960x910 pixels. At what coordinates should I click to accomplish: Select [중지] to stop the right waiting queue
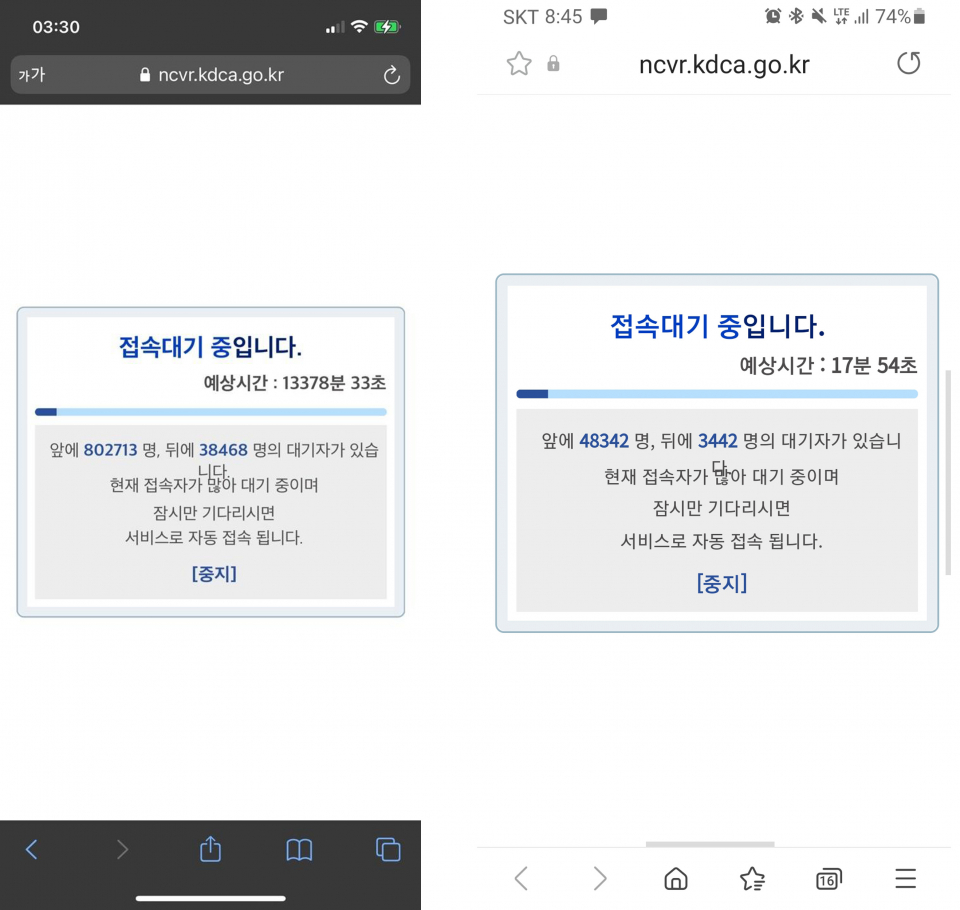coord(721,583)
